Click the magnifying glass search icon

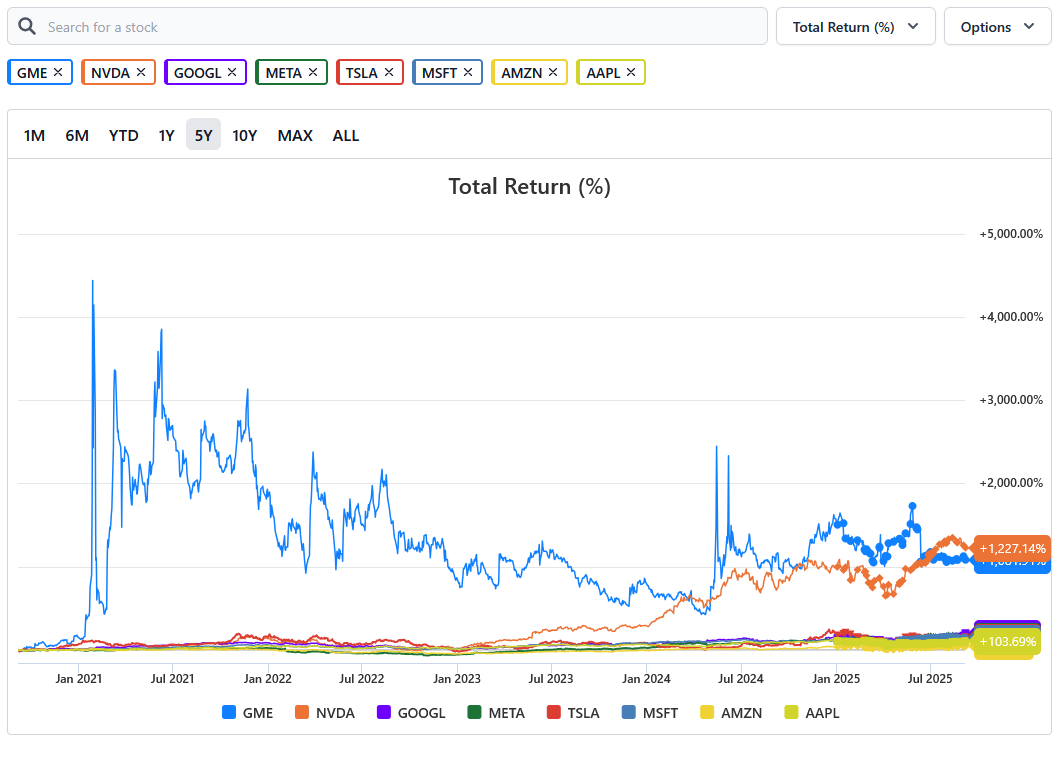coord(27,26)
